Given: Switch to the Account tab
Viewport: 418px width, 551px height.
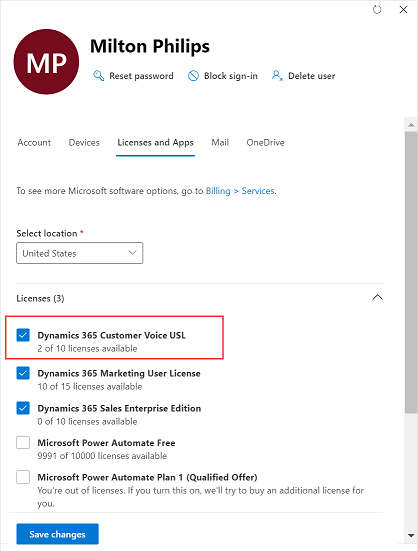Looking at the screenshot, I should (x=34, y=142).
